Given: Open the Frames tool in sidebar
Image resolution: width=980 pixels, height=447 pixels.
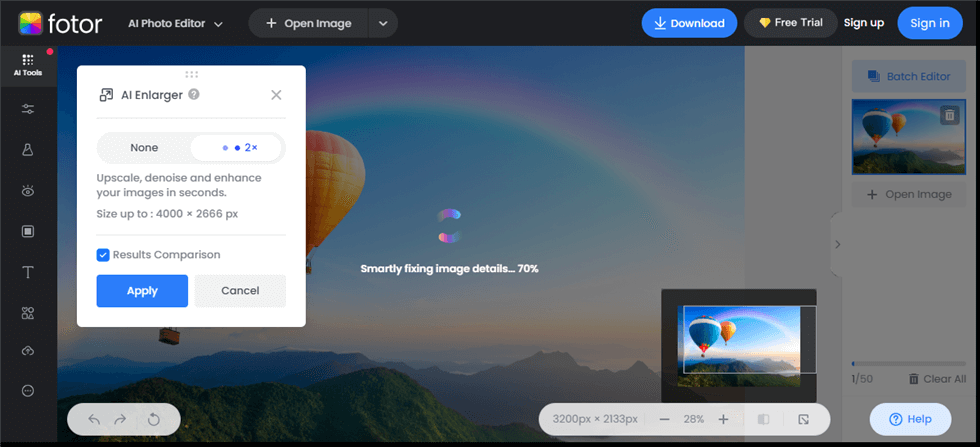Looking at the screenshot, I should (x=28, y=231).
